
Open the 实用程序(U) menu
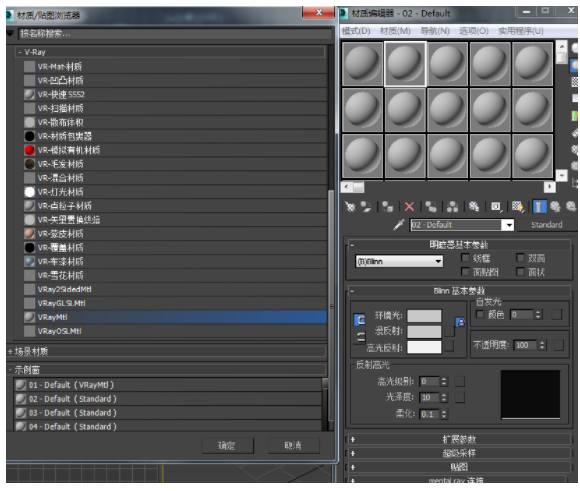coord(521,31)
